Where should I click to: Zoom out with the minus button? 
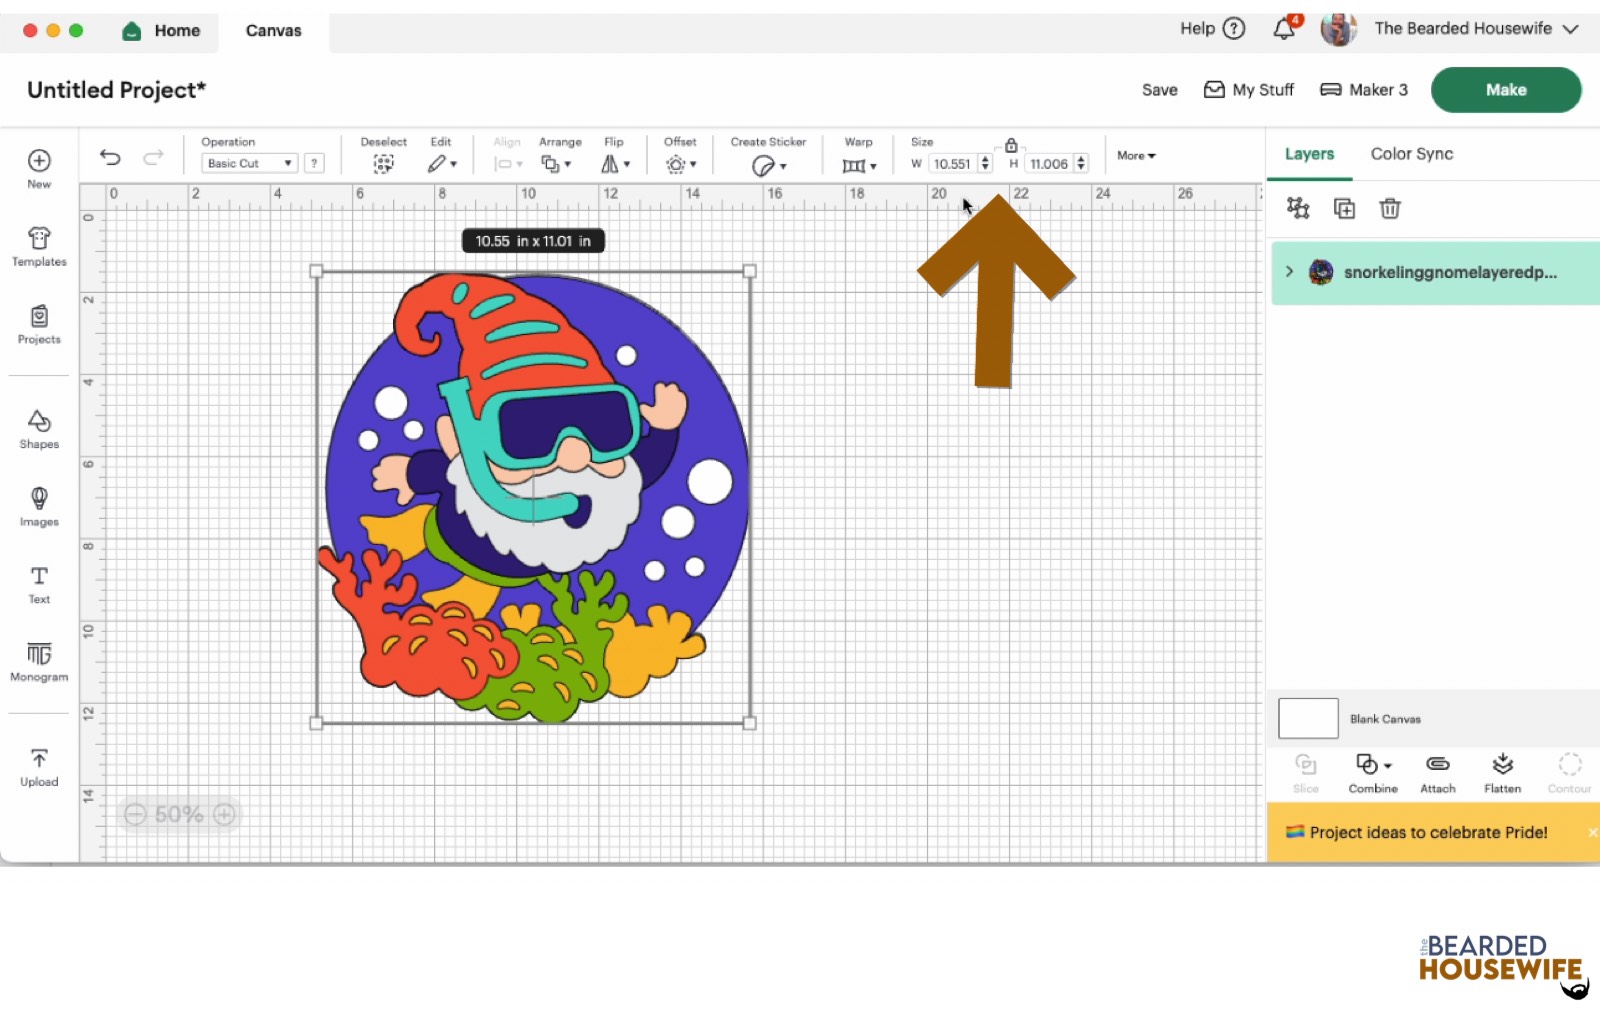(x=135, y=815)
